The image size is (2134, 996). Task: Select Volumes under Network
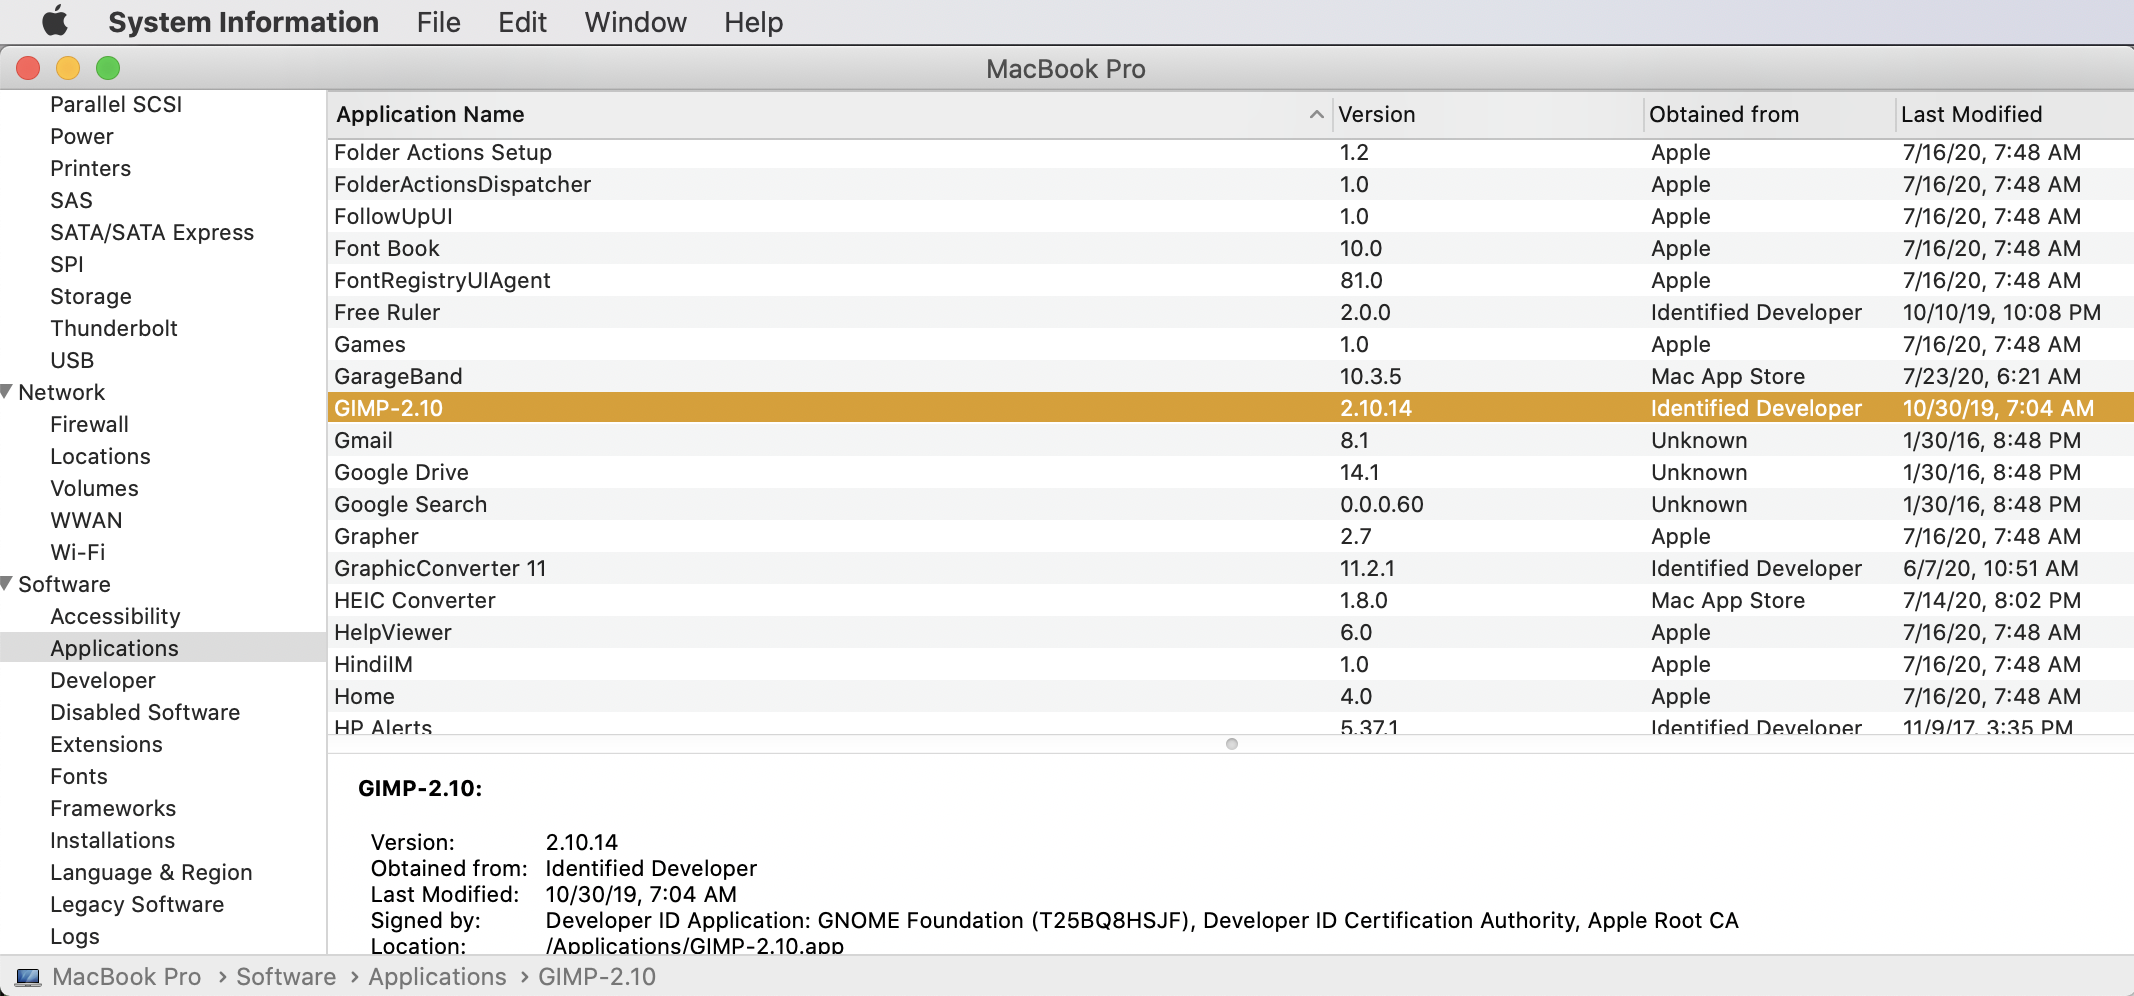[94, 488]
